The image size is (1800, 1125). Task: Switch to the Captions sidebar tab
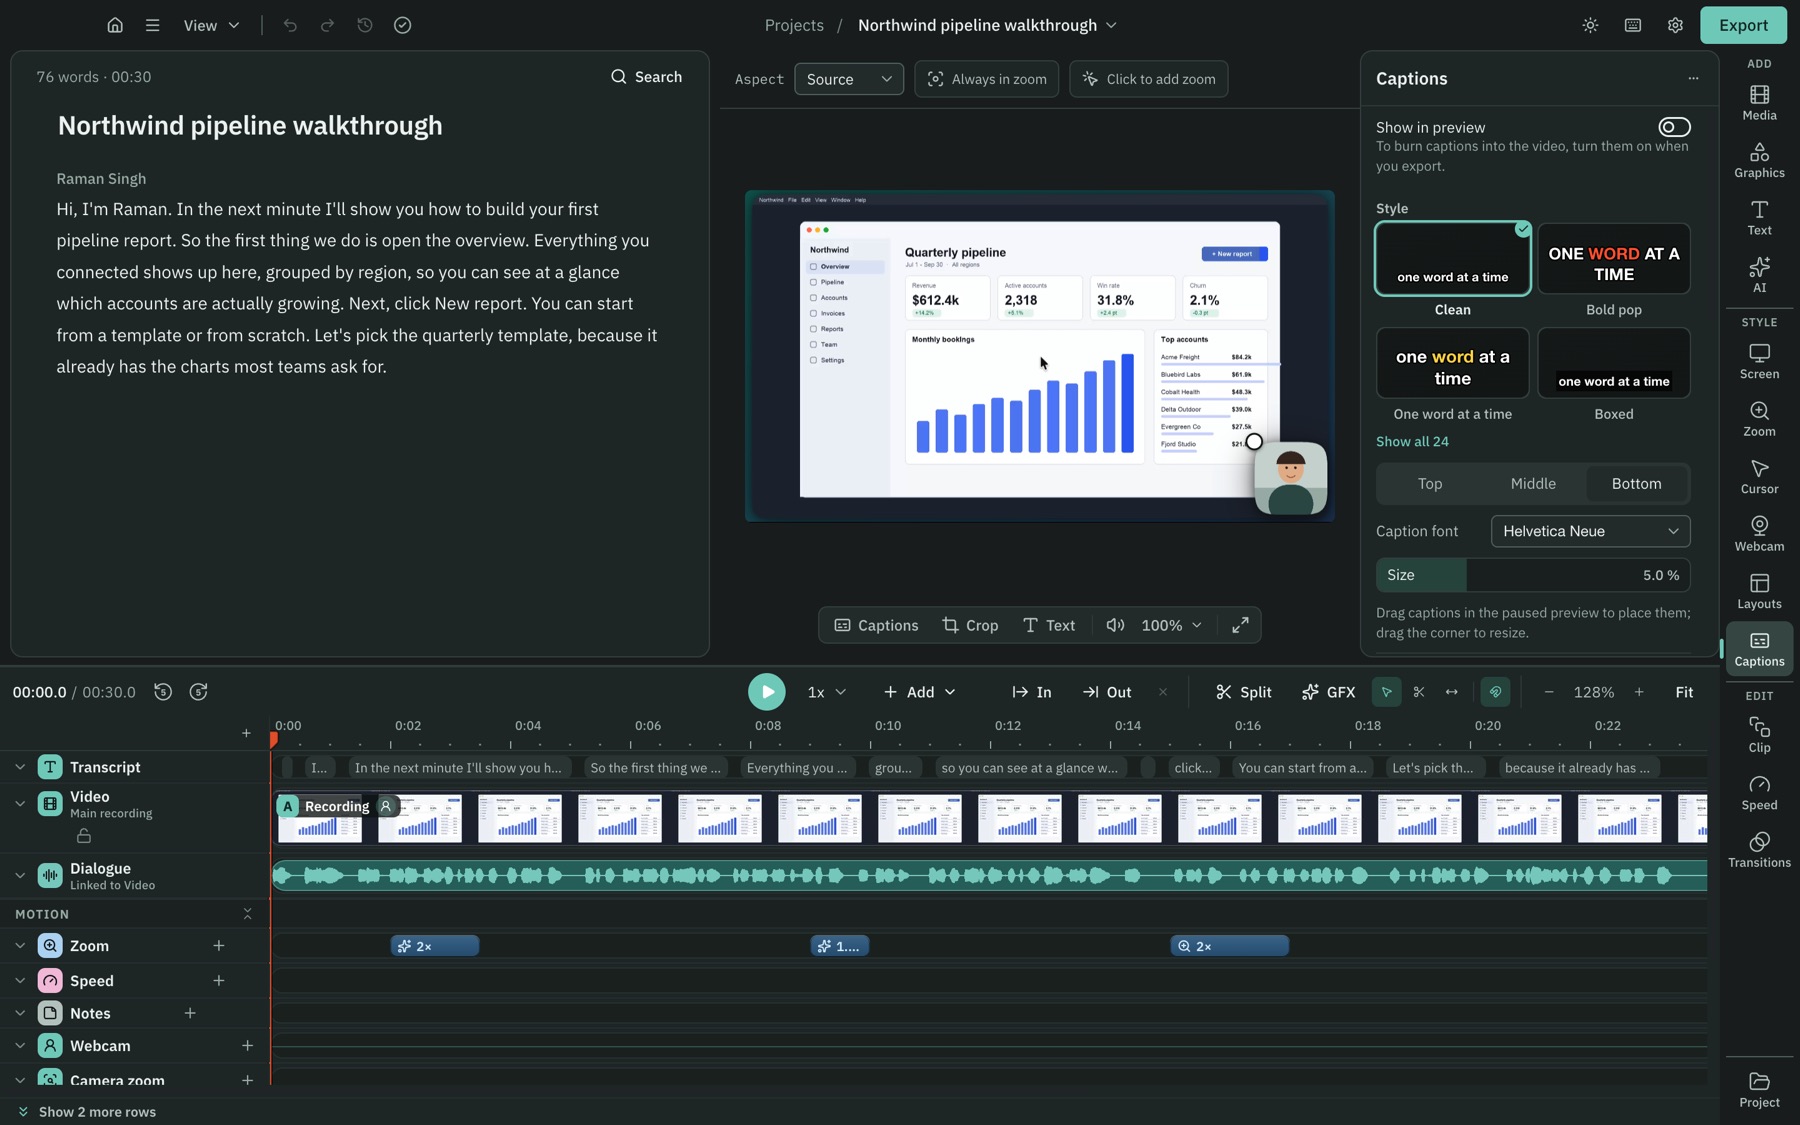point(1759,648)
